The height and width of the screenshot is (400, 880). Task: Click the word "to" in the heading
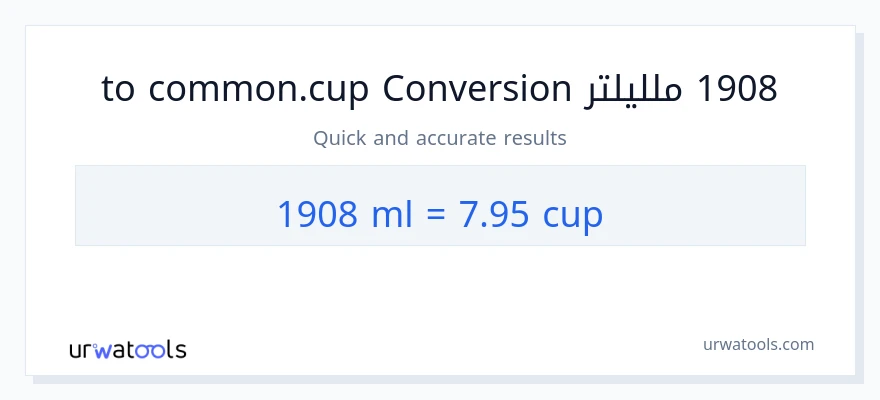[x=118, y=89]
